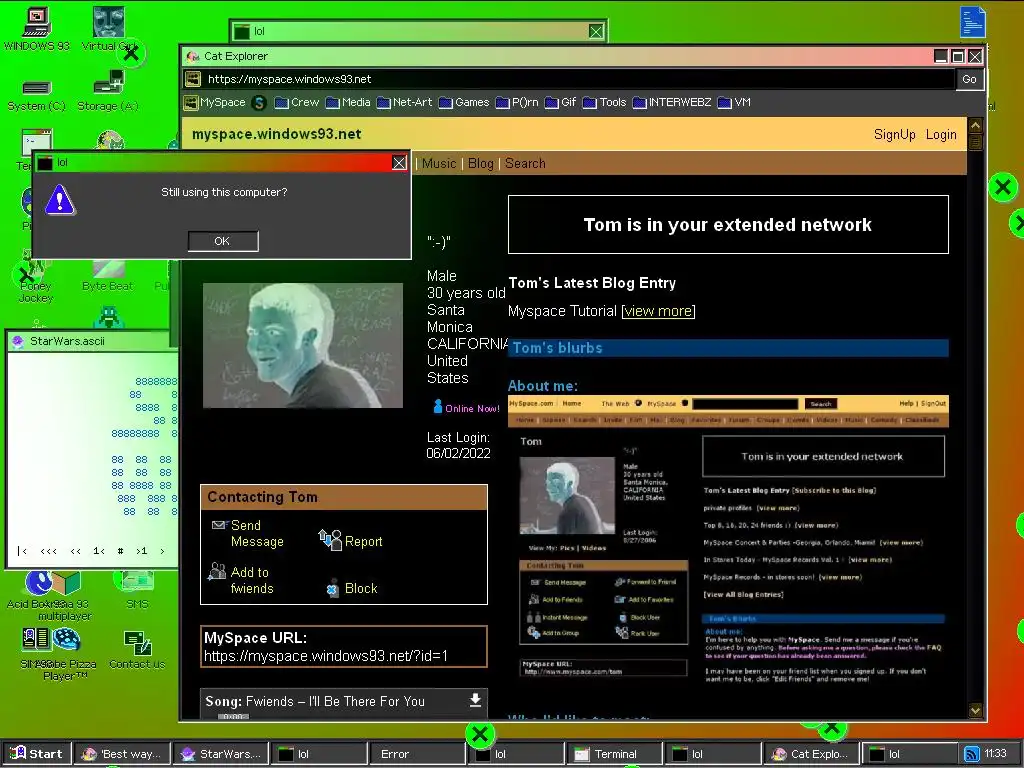Open the Games bookmark folder
1024x768 pixels.
(x=464, y=103)
